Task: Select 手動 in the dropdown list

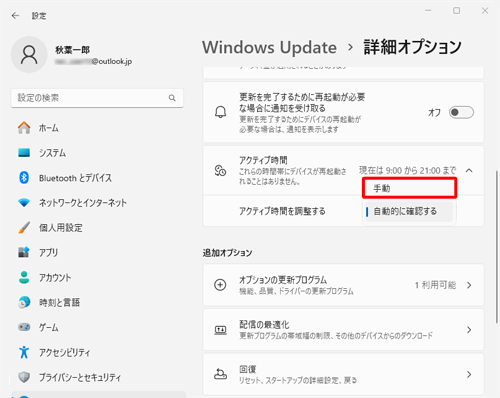Action: pyautogui.click(x=409, y=188)
